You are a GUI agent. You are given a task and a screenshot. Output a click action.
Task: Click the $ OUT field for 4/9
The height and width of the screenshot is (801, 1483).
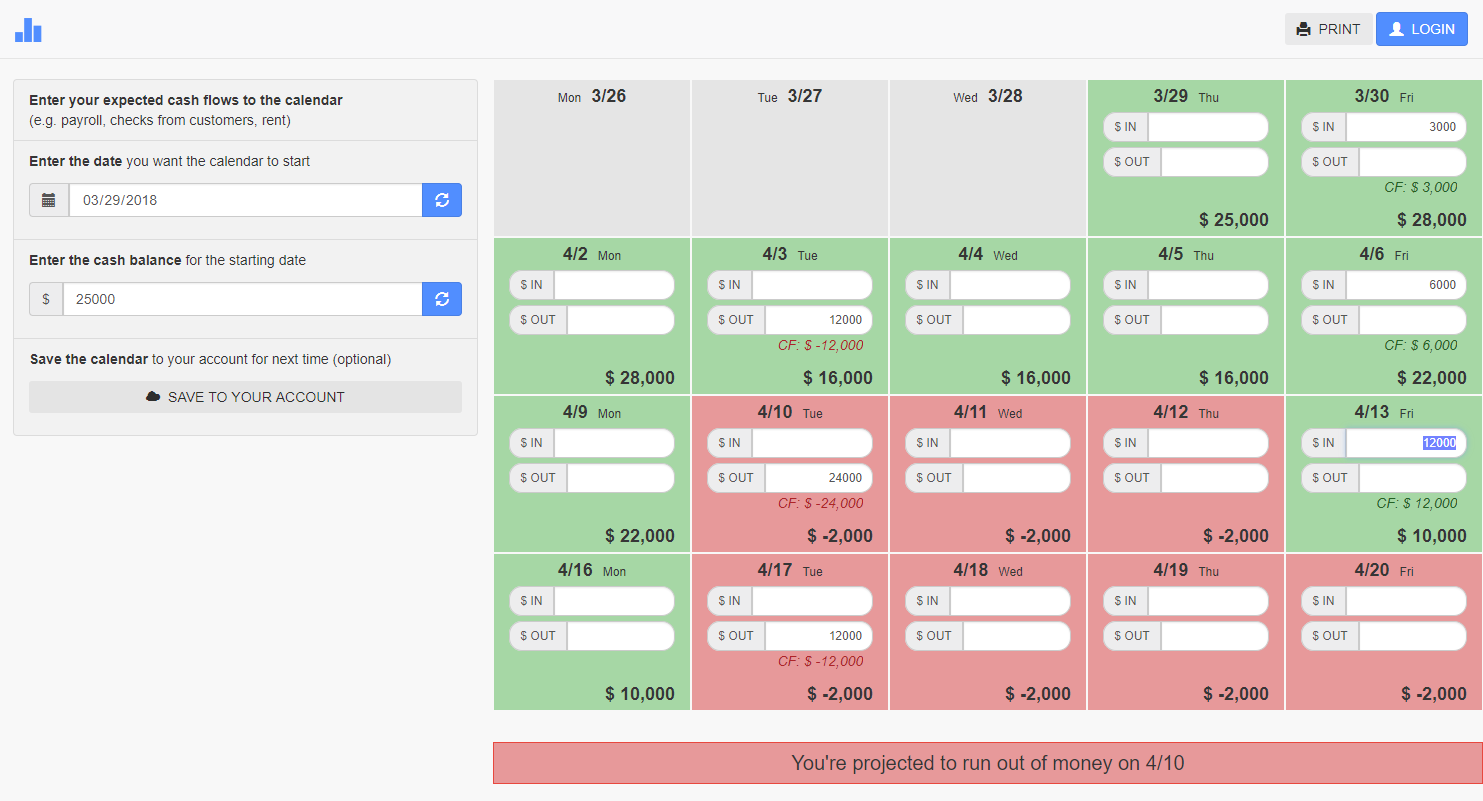click(620, 478)
